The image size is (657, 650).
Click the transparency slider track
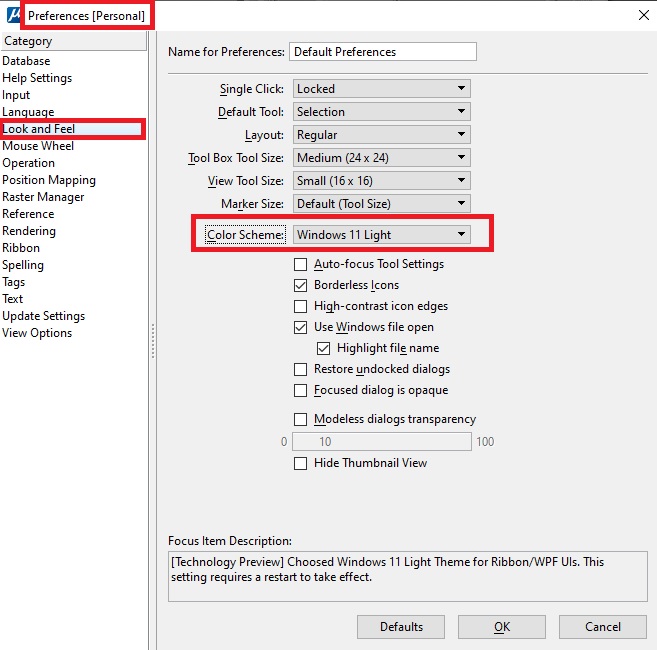[382, 442]
